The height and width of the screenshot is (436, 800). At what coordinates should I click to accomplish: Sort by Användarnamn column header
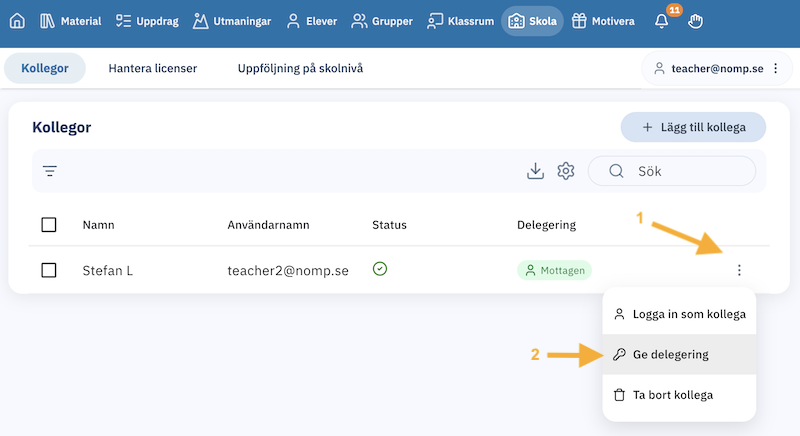[x=268, y=225]
